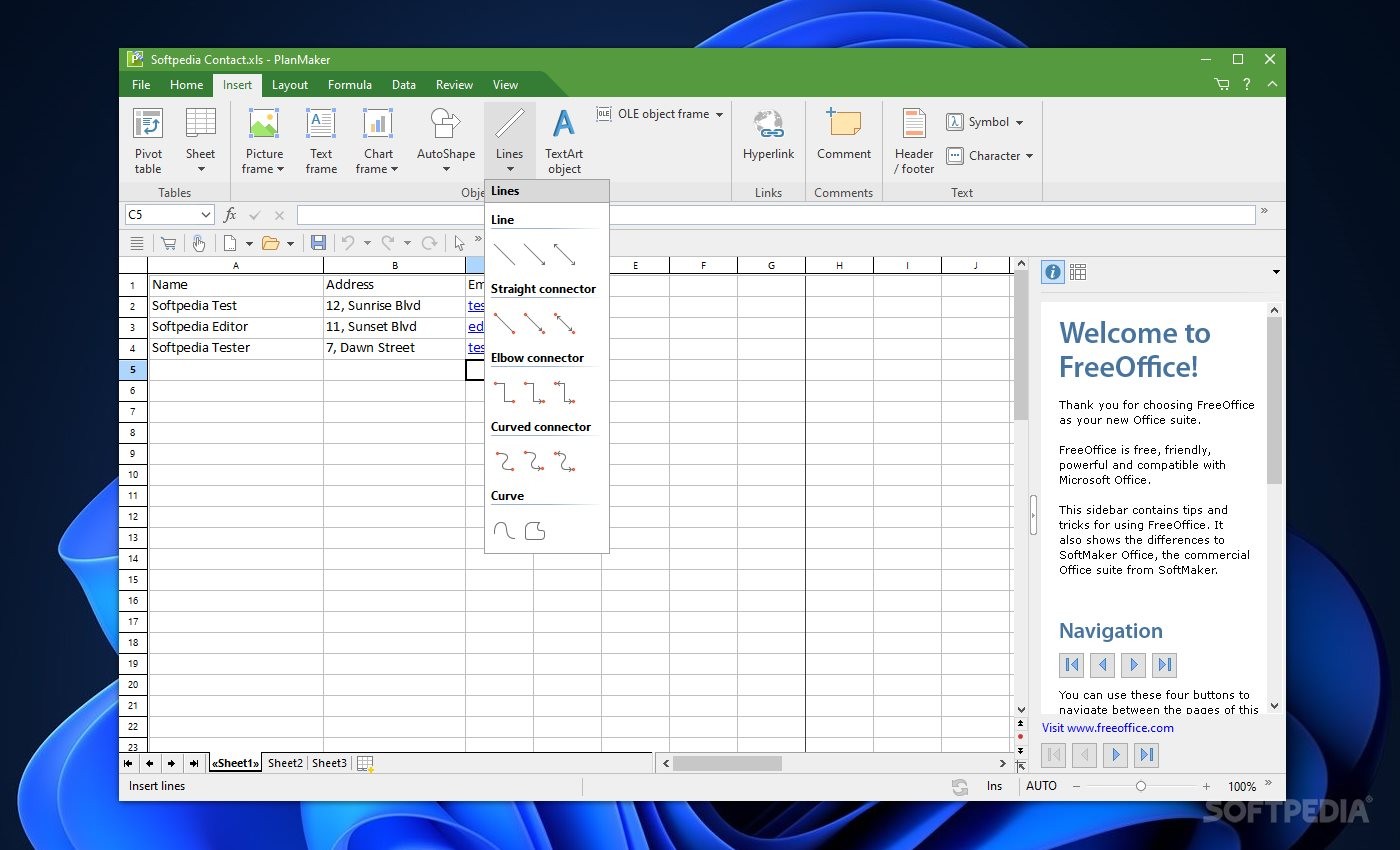The width and height of the screenshot is (1400, 850).
Task: Choose the elbow connector with single arrow
Action: coord(535,392)
